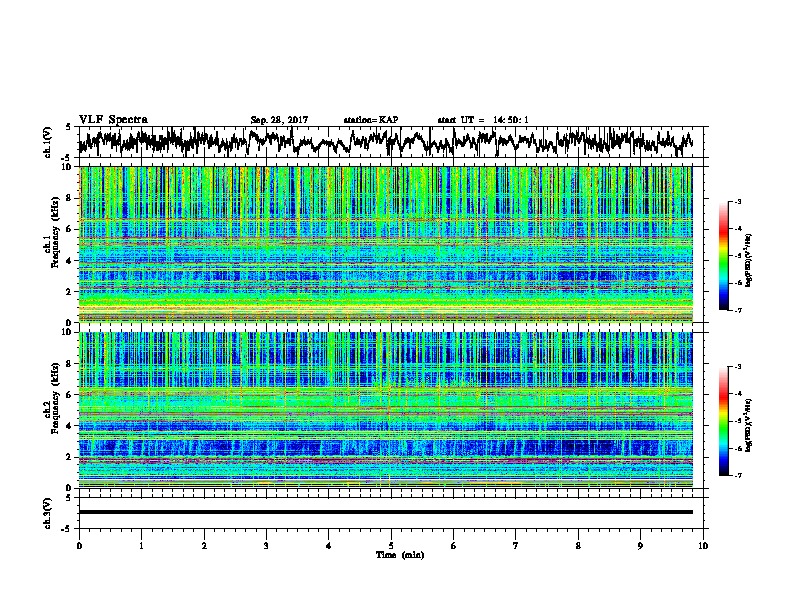Viewport: 792px width, 612px height.
Task: Click the time axis tick label "8"
Action: coord(578,545)
